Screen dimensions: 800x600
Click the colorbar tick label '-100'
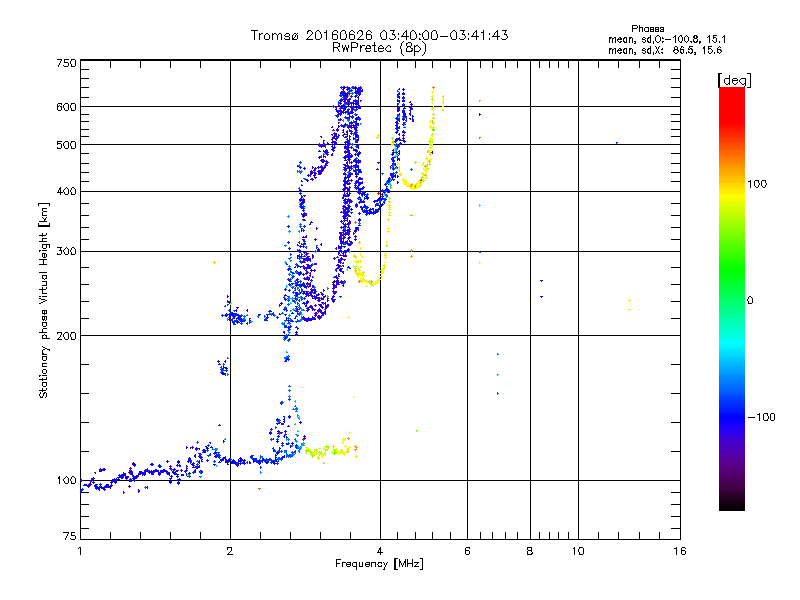tap(761, 417)
